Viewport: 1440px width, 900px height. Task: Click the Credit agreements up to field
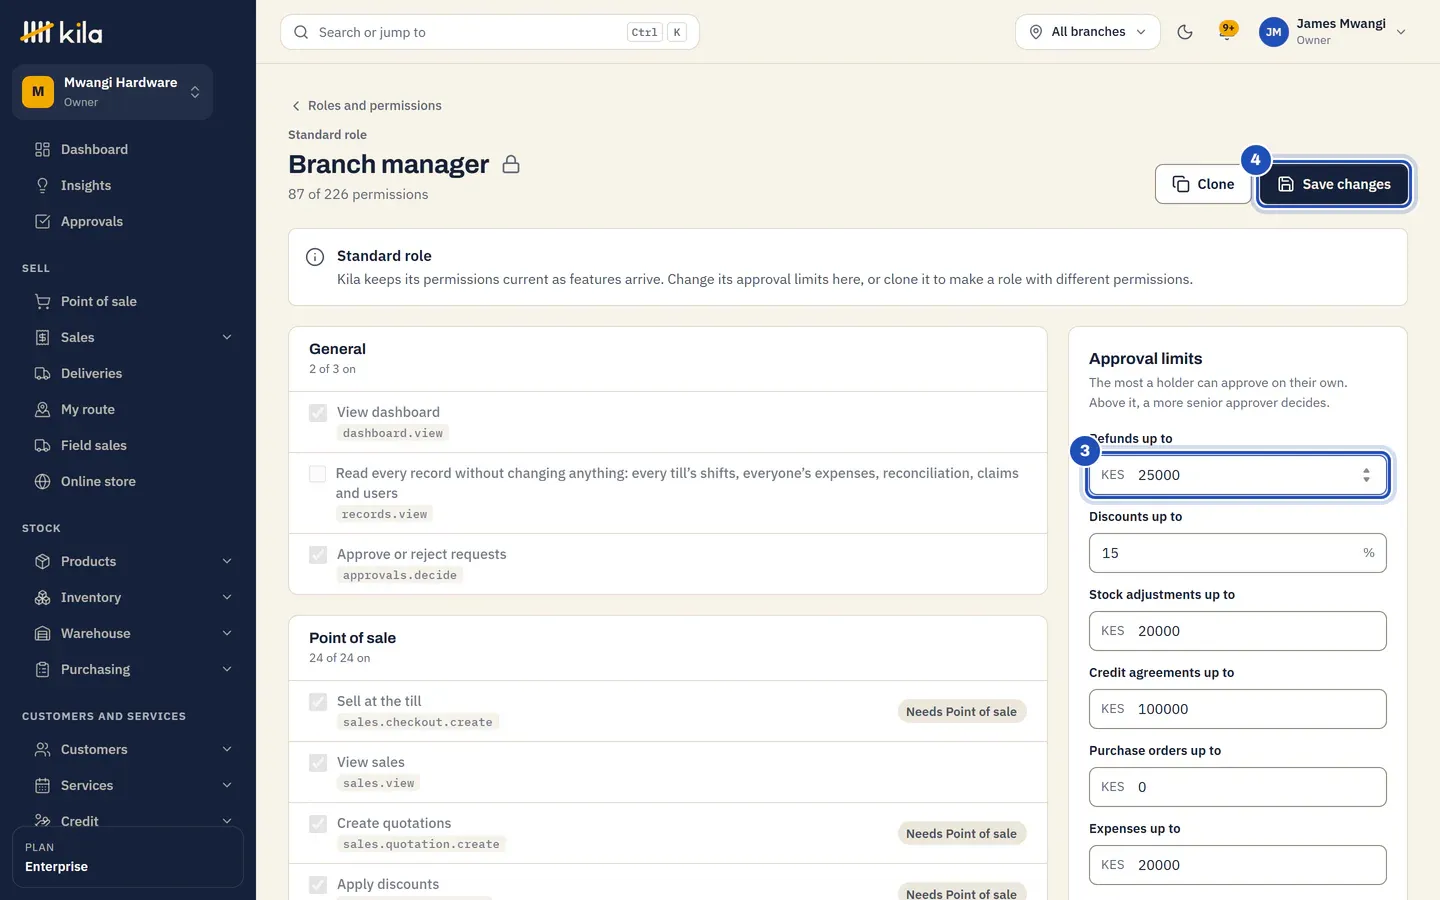coord(1238,709)
